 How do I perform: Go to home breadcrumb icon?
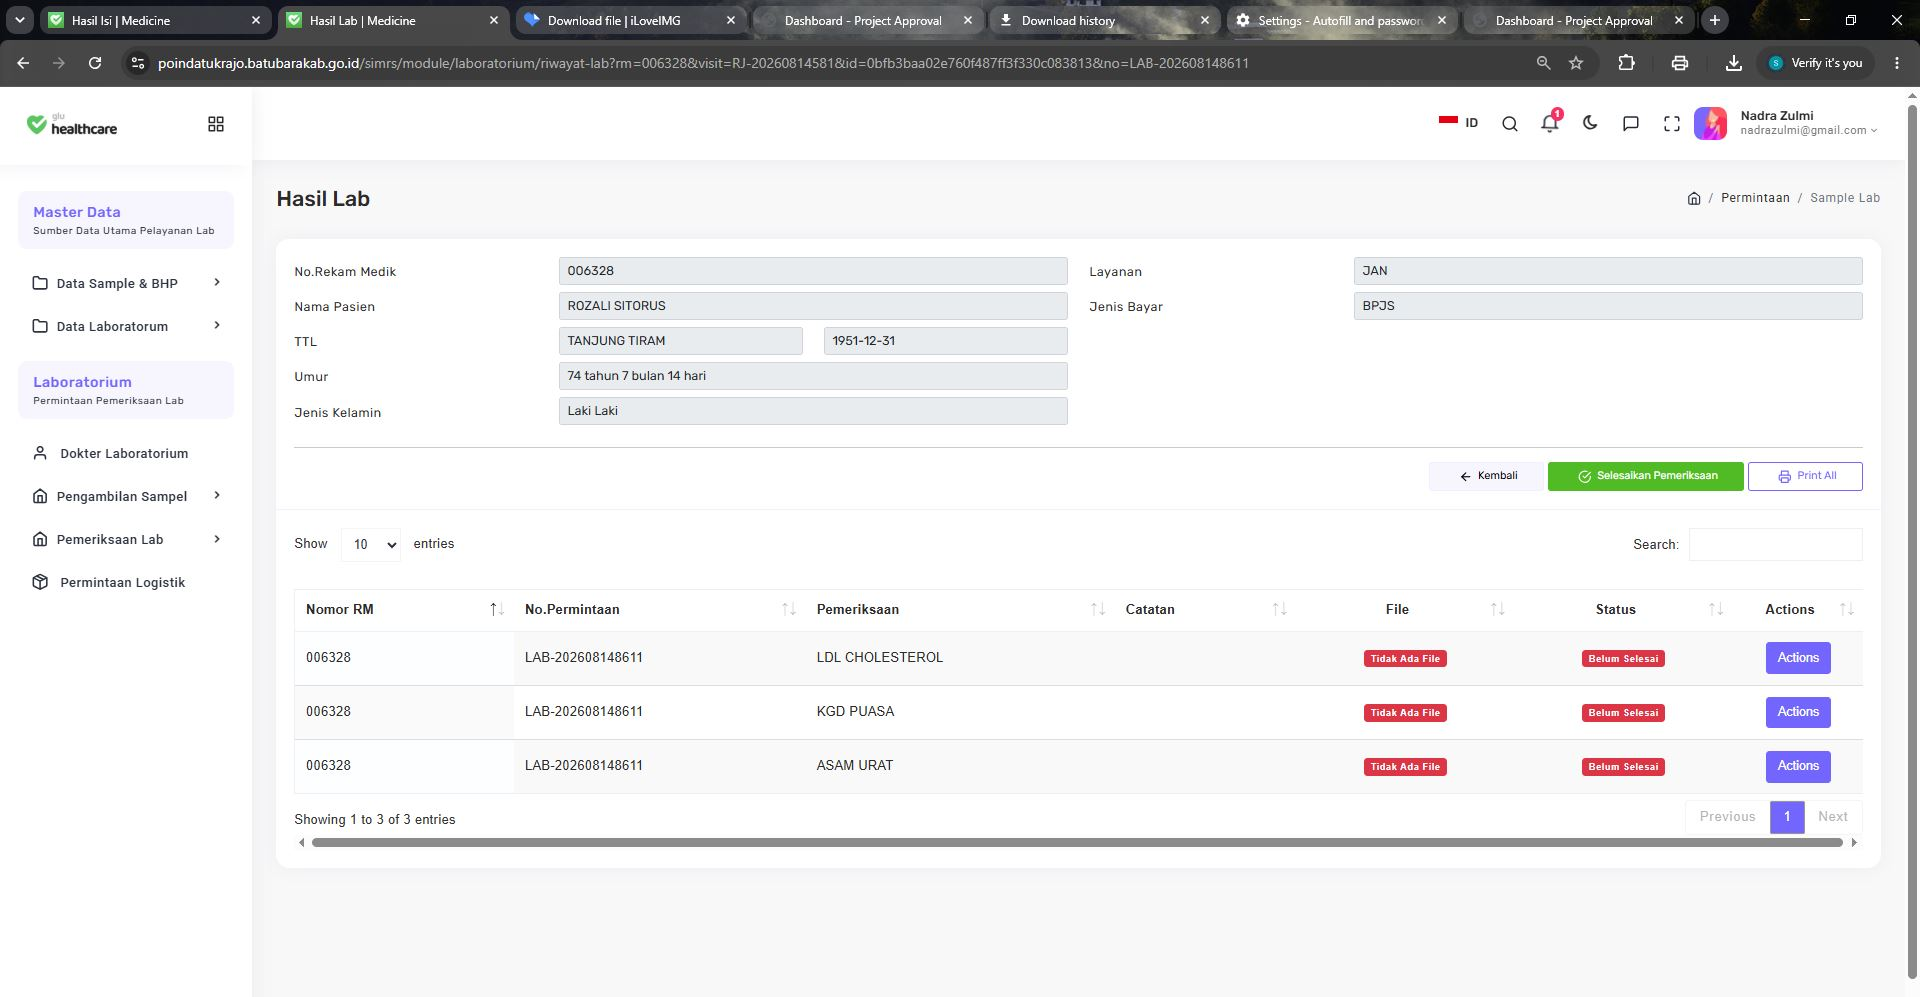1694,198
